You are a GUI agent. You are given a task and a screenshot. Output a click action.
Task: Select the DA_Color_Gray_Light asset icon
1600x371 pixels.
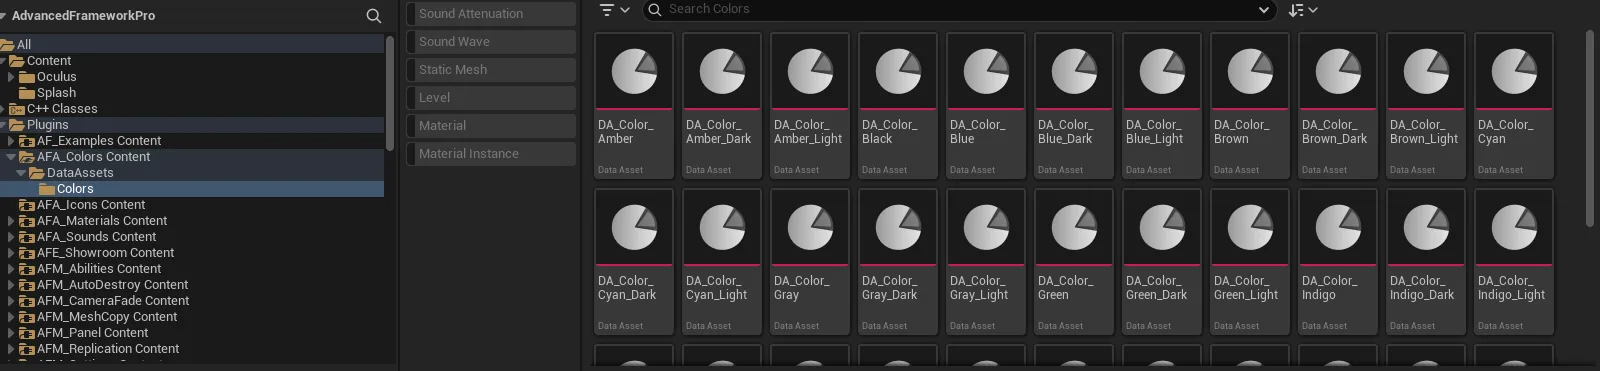pos(986,228)
